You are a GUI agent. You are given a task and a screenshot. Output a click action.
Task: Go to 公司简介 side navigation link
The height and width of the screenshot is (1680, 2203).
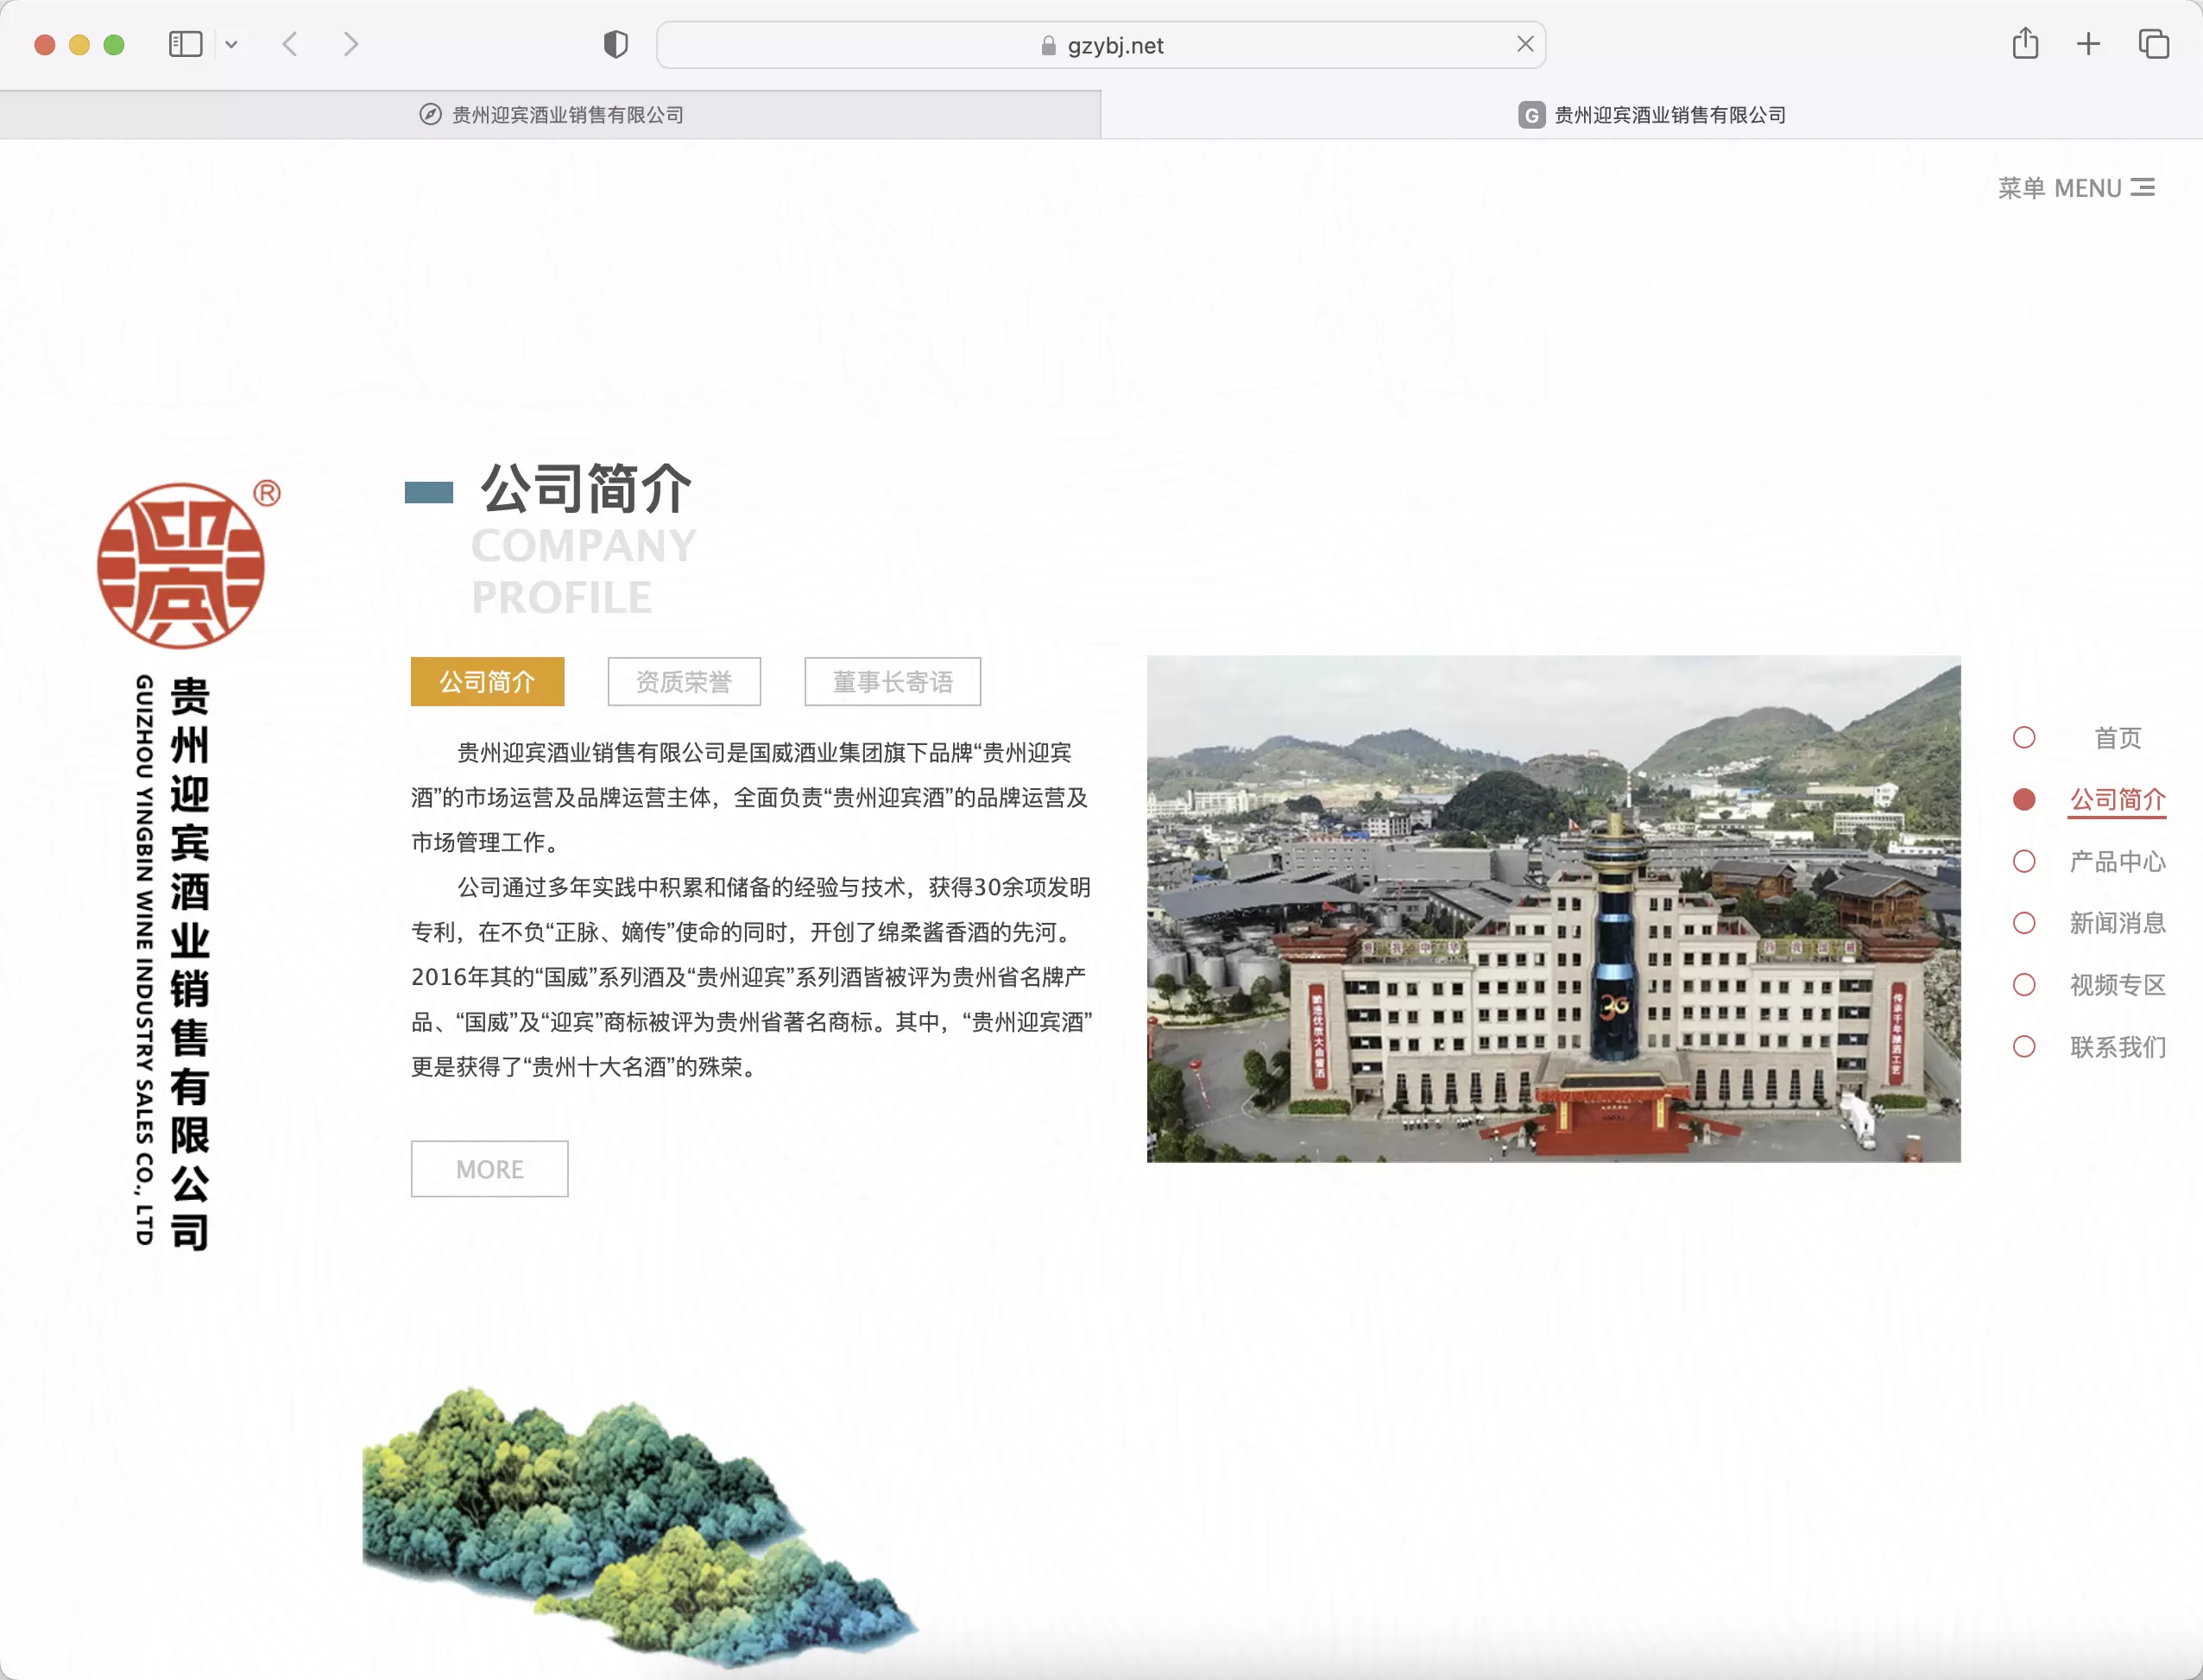coord(2117,800)
